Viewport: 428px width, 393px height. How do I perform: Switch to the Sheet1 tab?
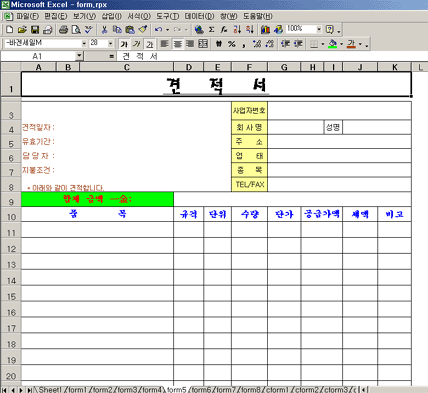point(50,389)
